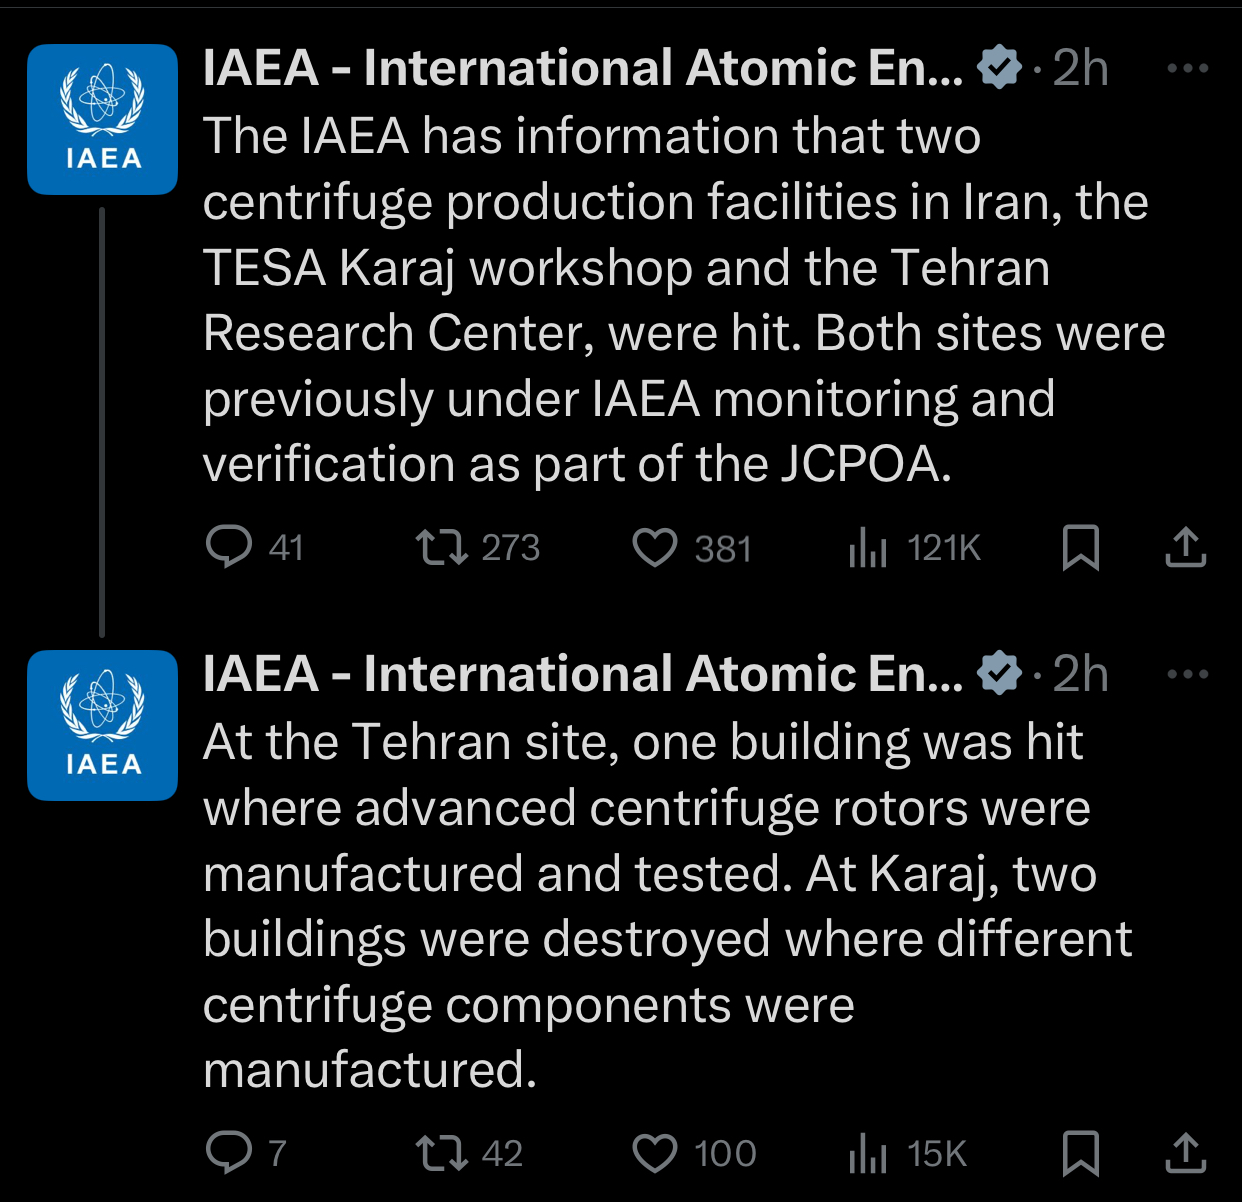Reply to the first IAEA tweet
The width and height of the screenshot is (1242, 1202).
coord(232,547)
